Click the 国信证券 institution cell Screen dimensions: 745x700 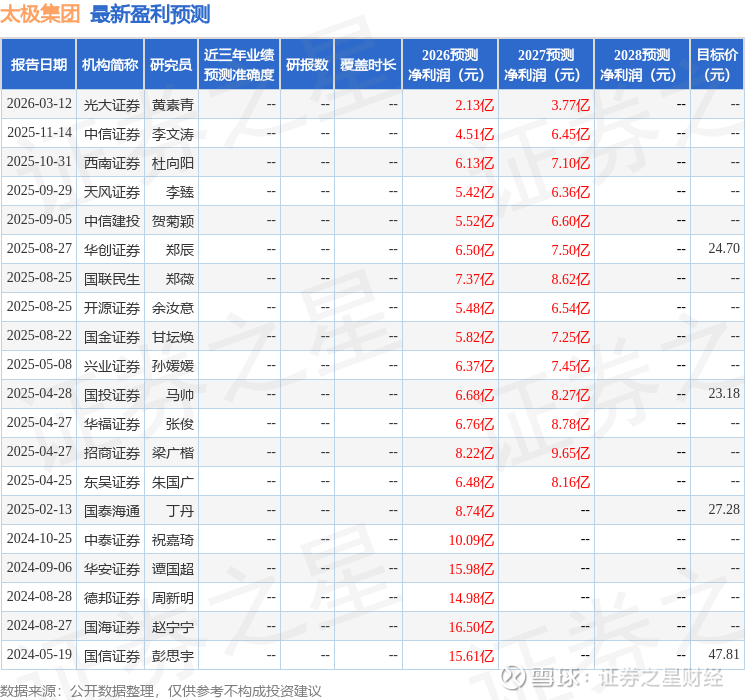[112, 656]
